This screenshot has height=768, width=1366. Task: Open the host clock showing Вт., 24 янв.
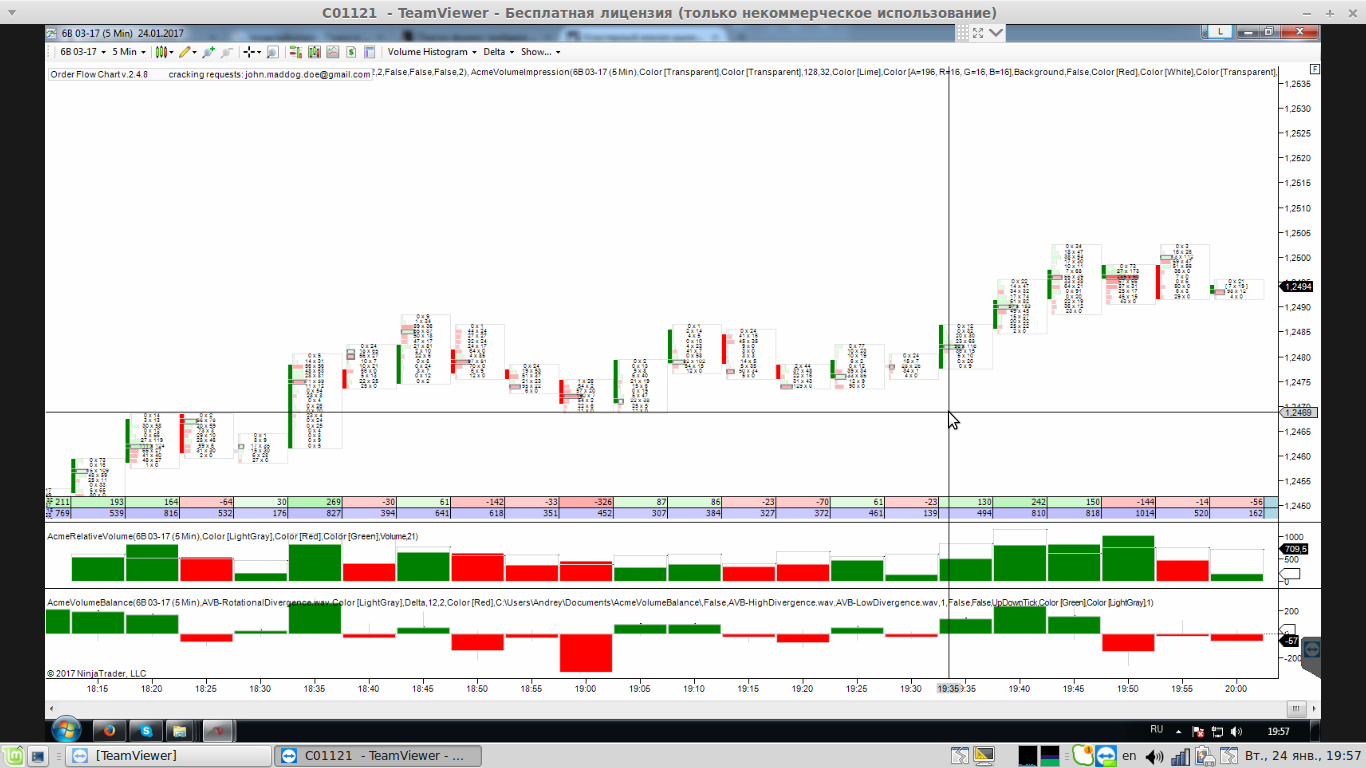(x=1302, y=756)
